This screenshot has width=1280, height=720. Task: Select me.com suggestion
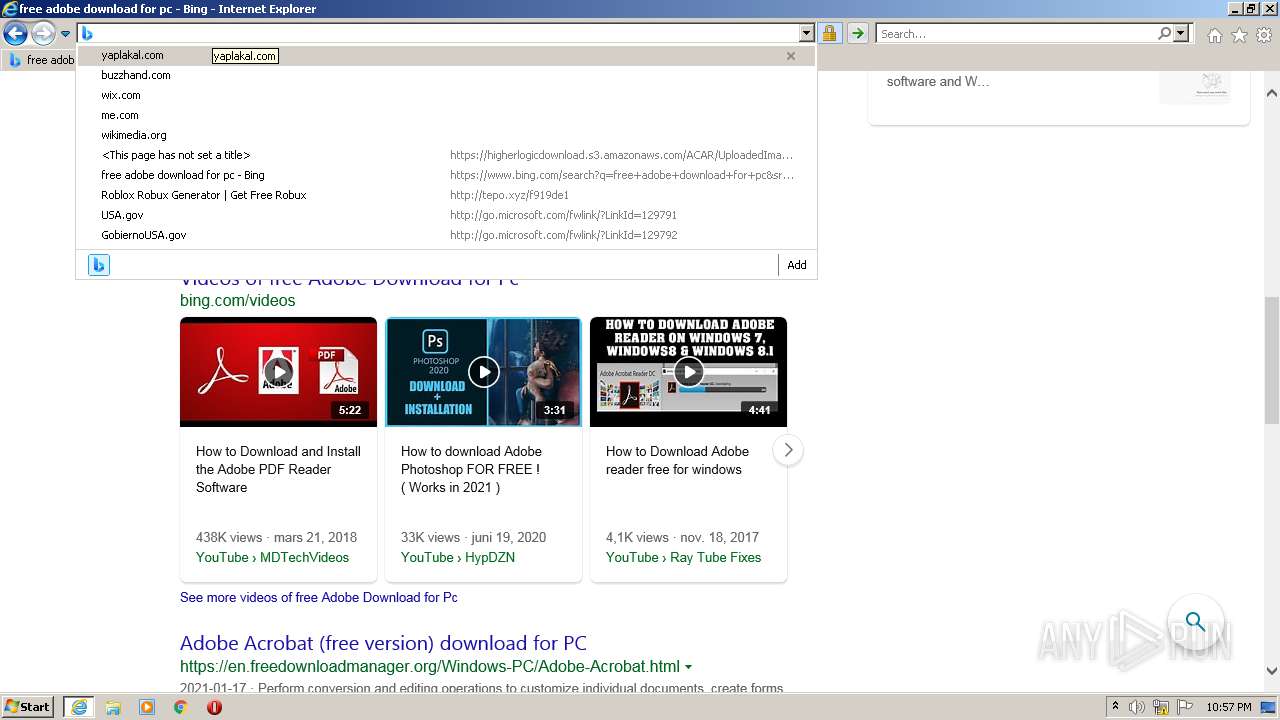[446, 115]
